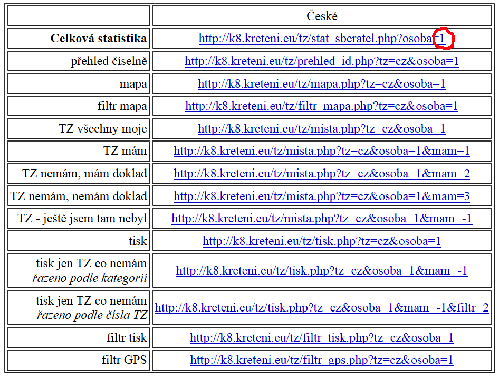Screen dimensions: 500x377
Task: Select the Celková statistika label
Action: pyautogui.click(x=99, y=38)
